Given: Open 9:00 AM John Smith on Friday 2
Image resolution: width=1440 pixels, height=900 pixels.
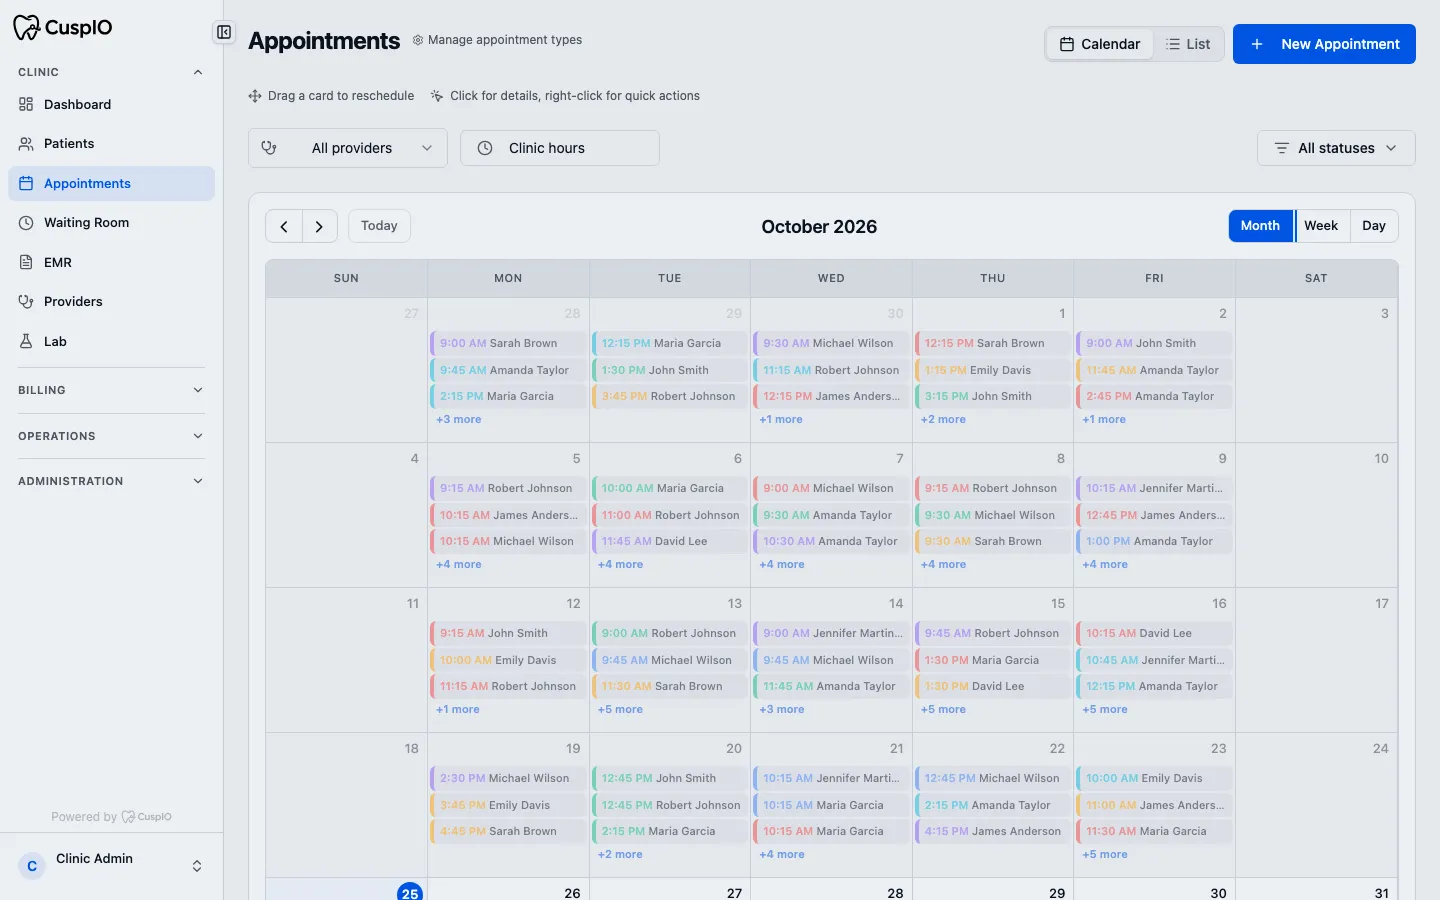Looking at the screenshot, I should click(1154, 343).
